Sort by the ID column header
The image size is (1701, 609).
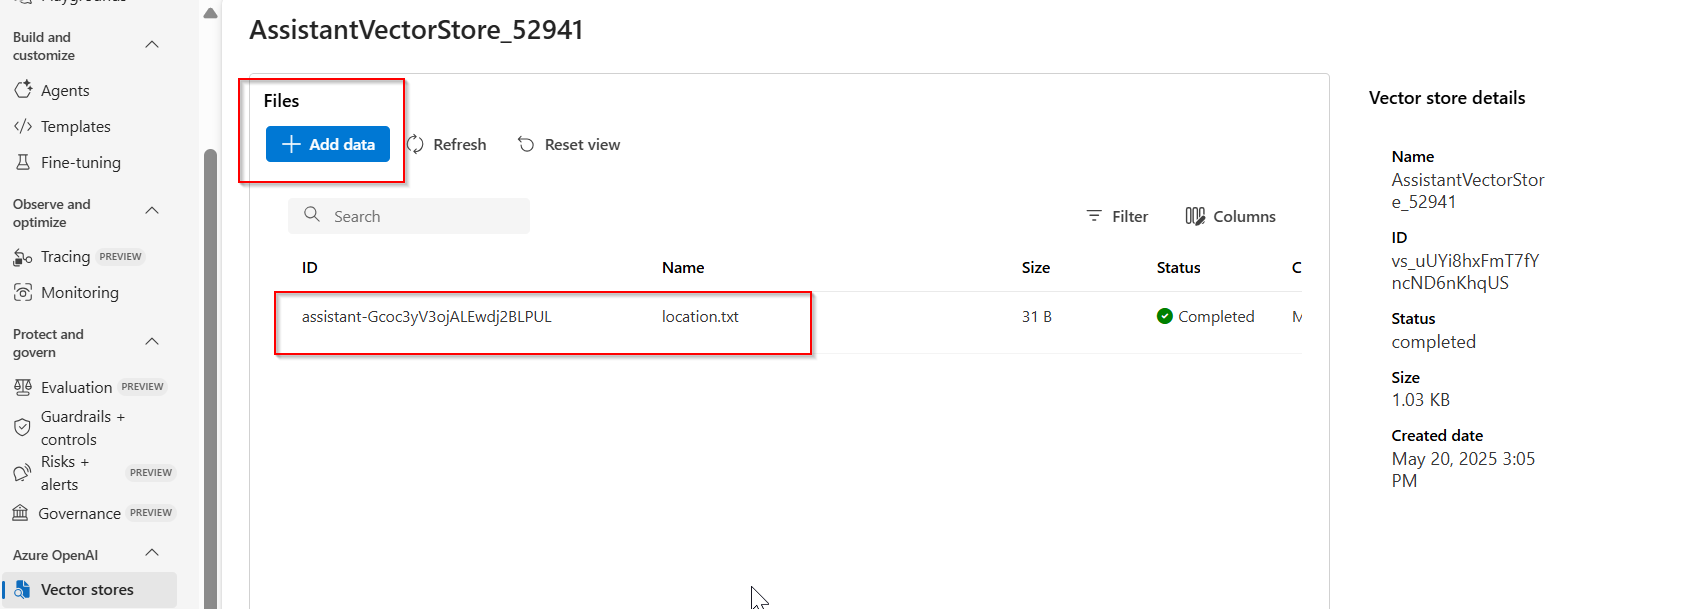(x=310, y=267)
